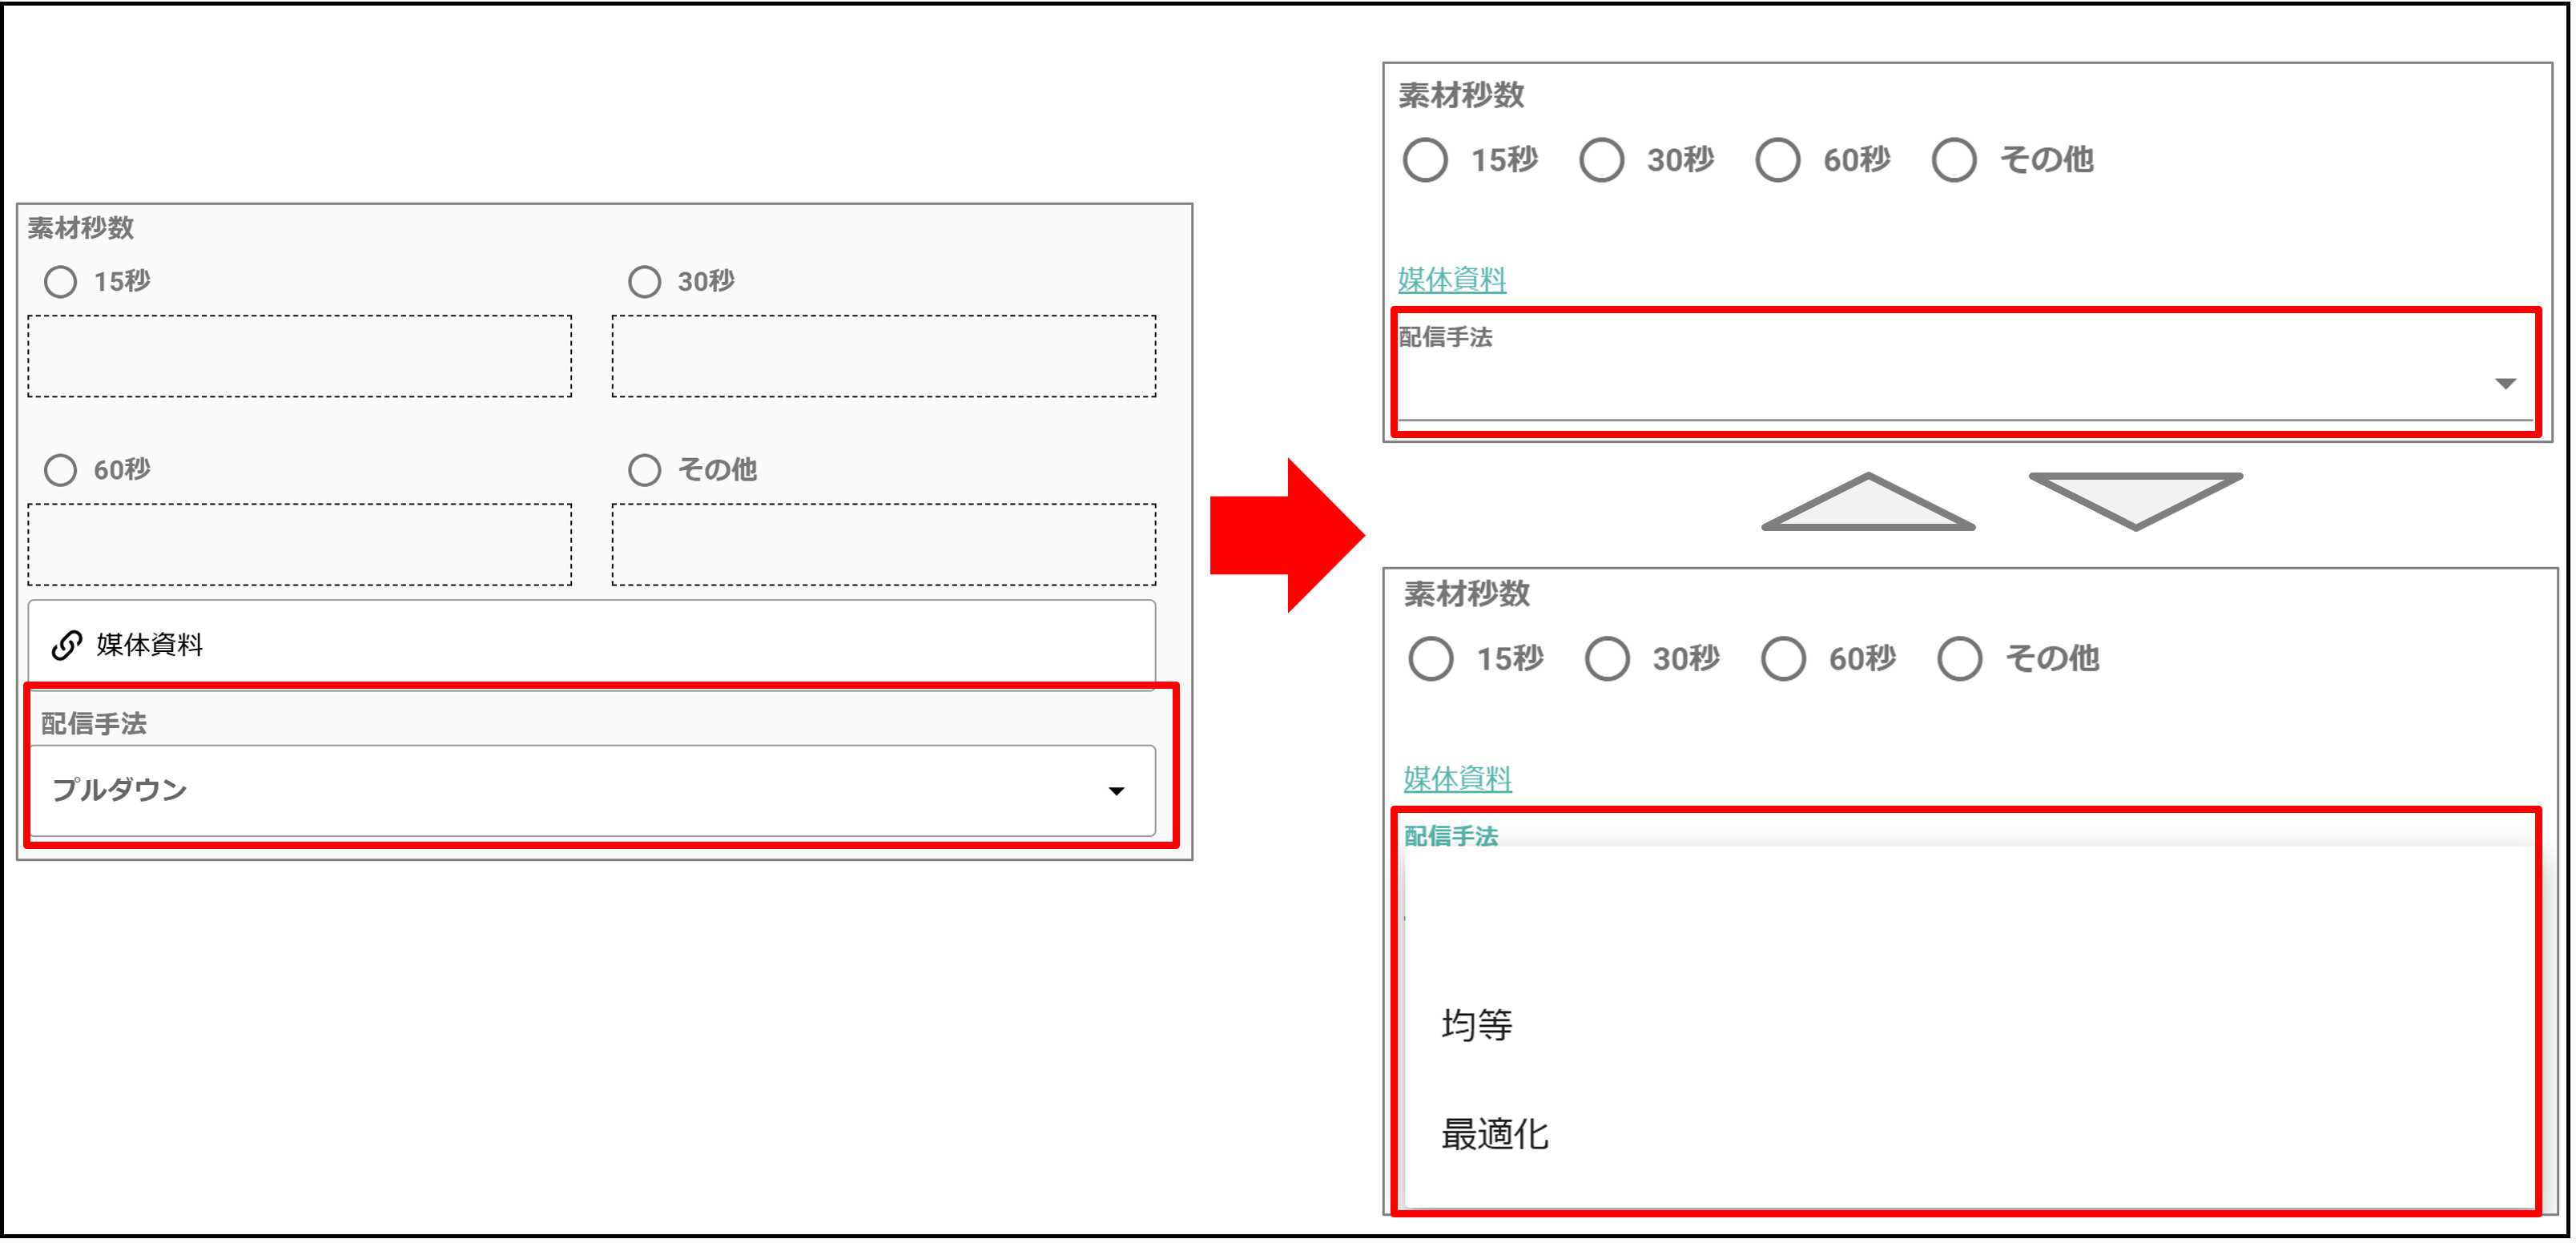Click the left panel dropdown caret arrow
This screenshot has width=2576, height=1243.
pos(1117,792)
